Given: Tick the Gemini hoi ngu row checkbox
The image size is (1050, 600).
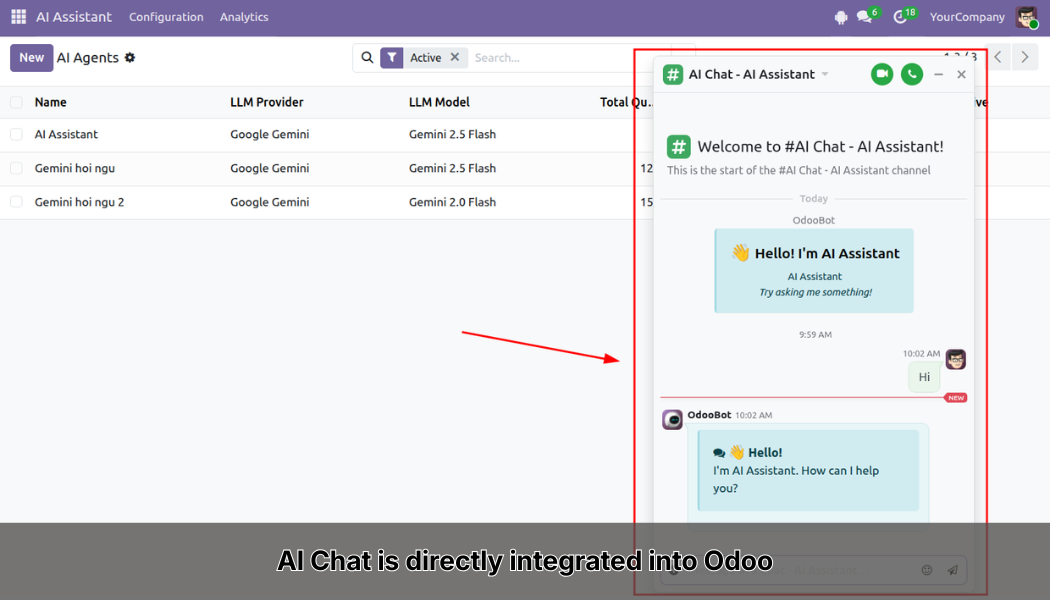Looking at the screenshot, I should pos(16,168).
